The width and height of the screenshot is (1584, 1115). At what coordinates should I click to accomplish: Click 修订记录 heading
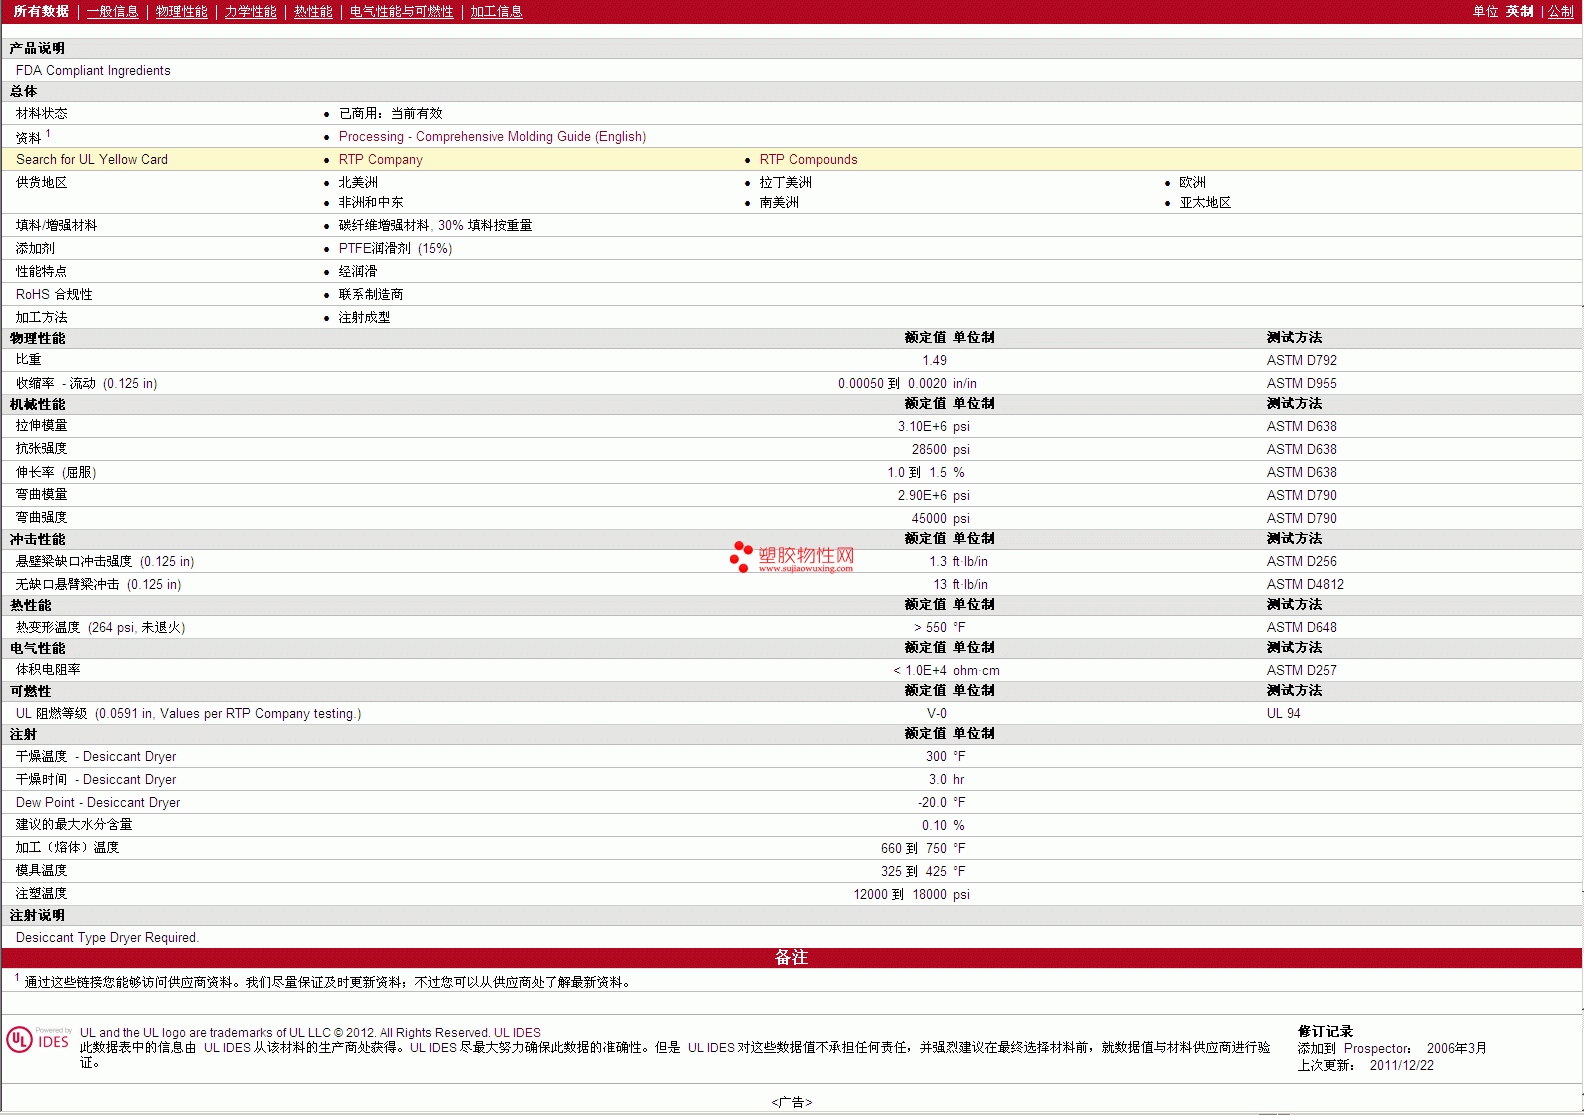(1325, 1032)
